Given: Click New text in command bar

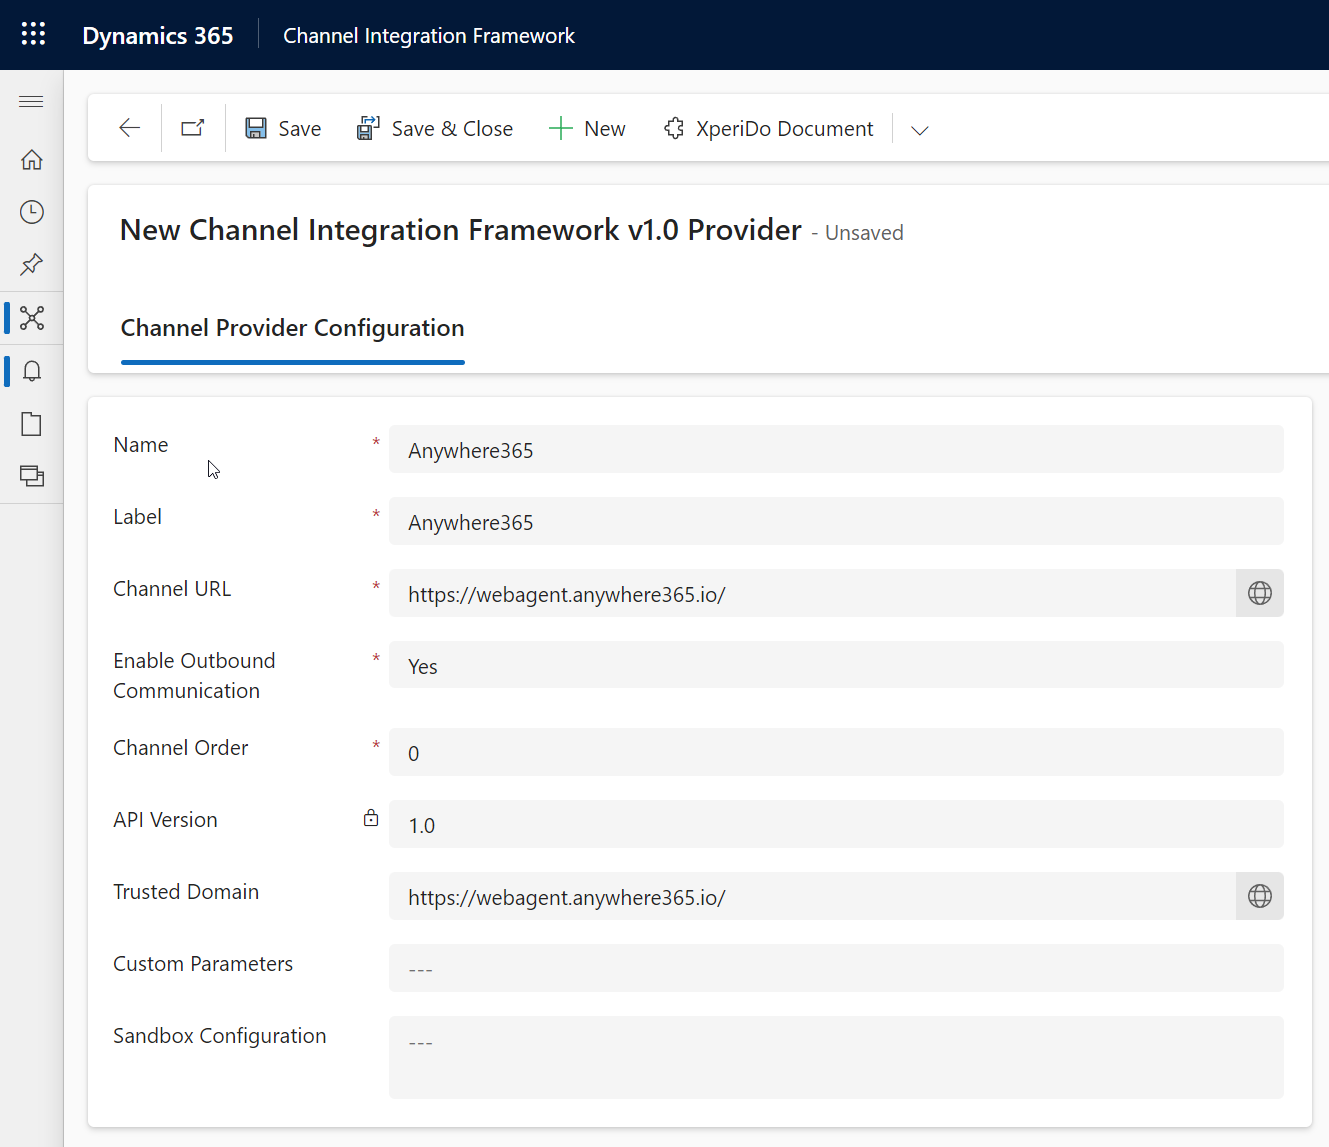Looking at the screenshot, I should pyautogui.click(x=605, y=129).
